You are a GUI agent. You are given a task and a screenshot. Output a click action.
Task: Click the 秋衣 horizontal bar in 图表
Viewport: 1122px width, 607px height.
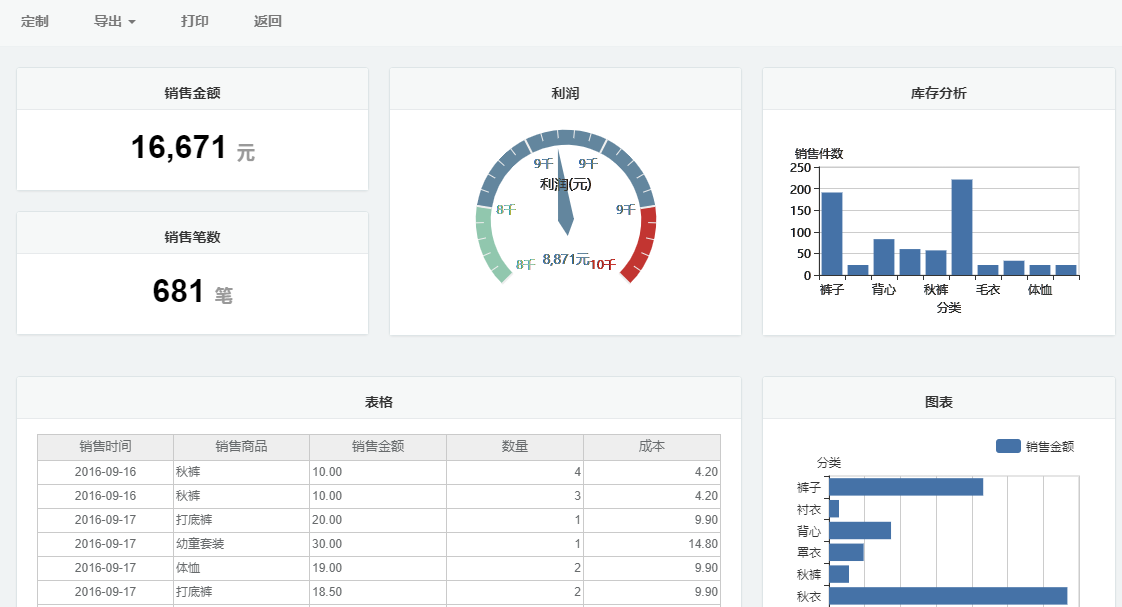tap(947, 596)
